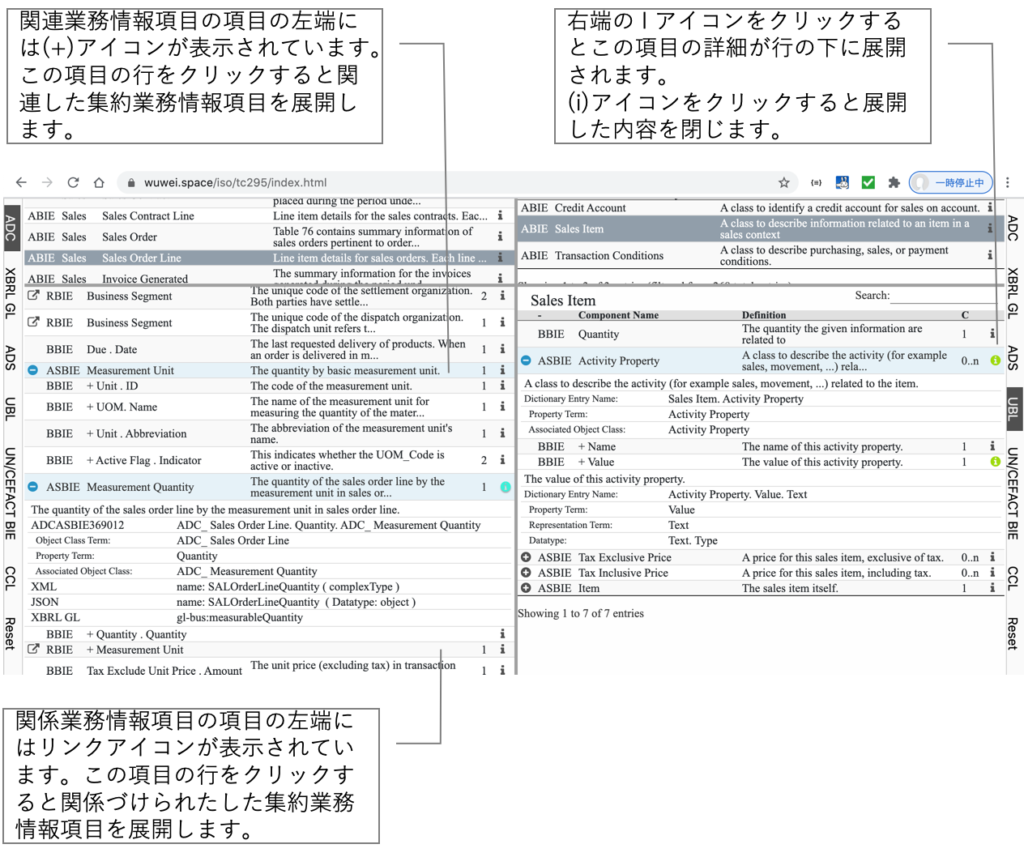Viewport: 1024px width, 857px height.
Task: Click info icon on + Active Flag . Indicator row
Action: click(x=502, y=460)
